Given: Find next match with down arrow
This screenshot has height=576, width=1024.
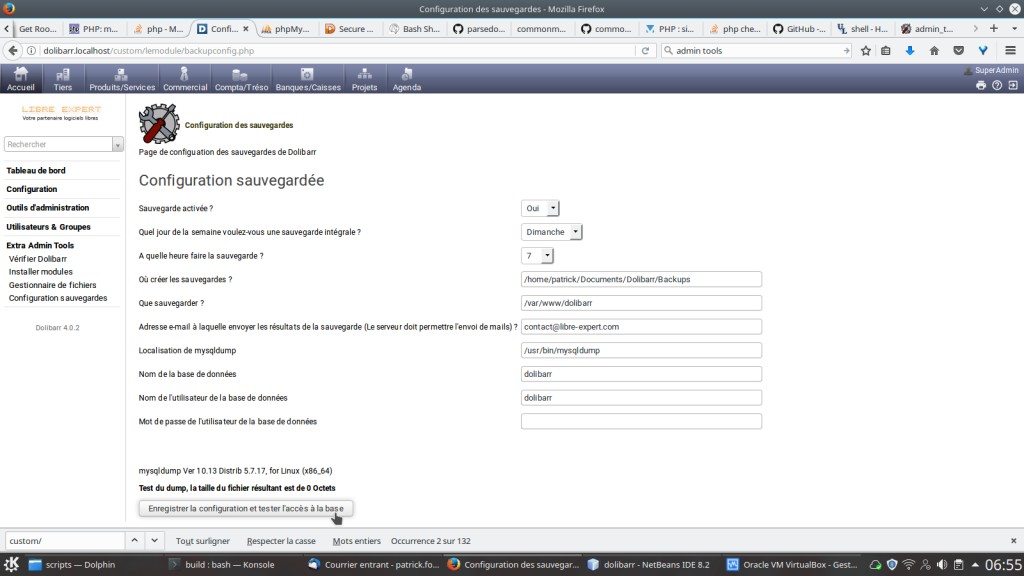Looking at the screenshot, I should [154, 541].
